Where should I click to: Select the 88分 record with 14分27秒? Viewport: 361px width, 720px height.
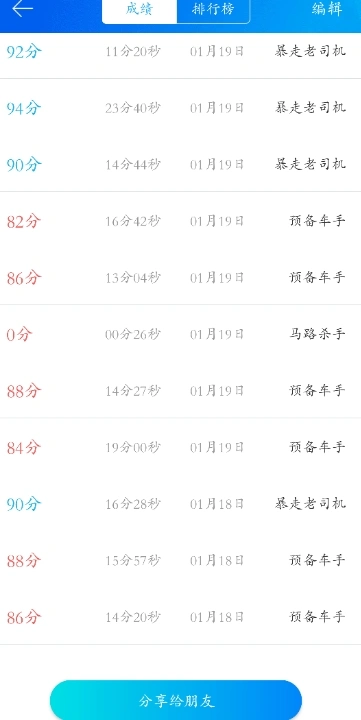click(180, 391)
